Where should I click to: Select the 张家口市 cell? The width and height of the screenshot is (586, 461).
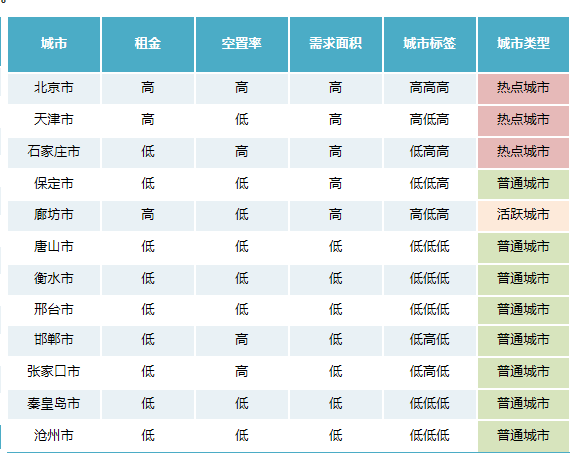54,372
